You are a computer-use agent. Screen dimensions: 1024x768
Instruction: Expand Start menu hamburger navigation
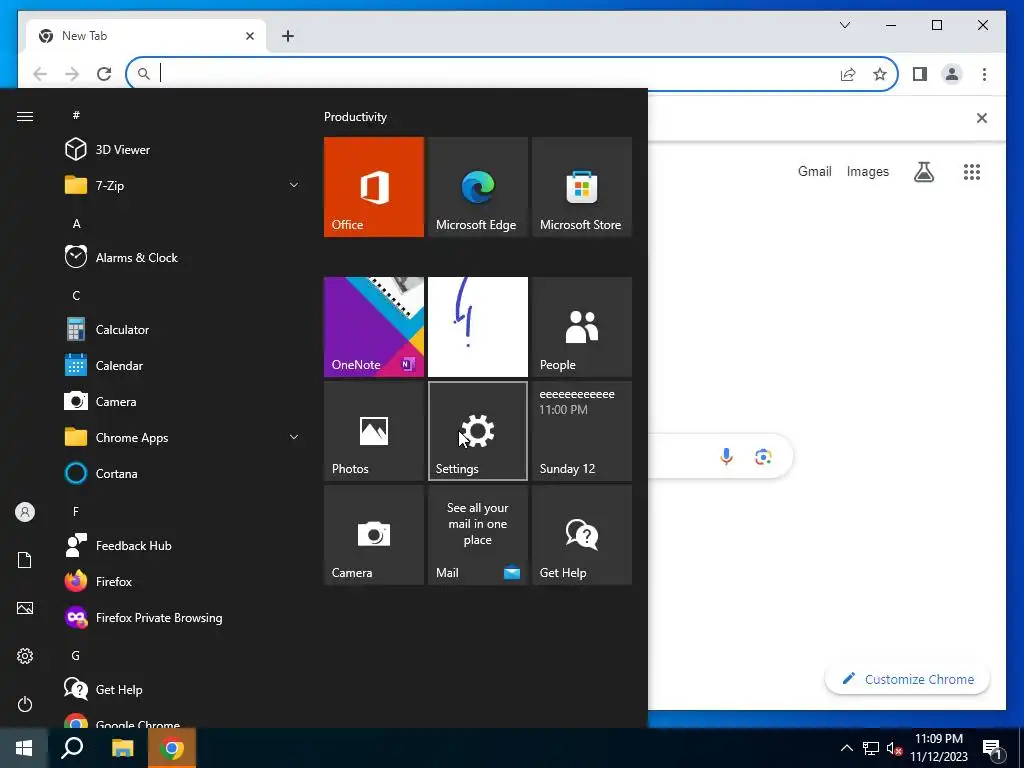tap(25, 116)
